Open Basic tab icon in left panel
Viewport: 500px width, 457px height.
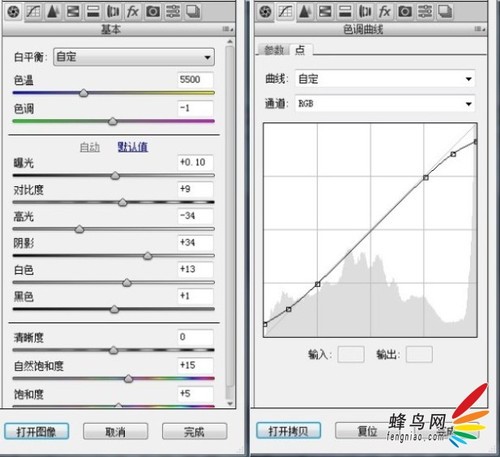pyautogui.click(x=14, y=12)
